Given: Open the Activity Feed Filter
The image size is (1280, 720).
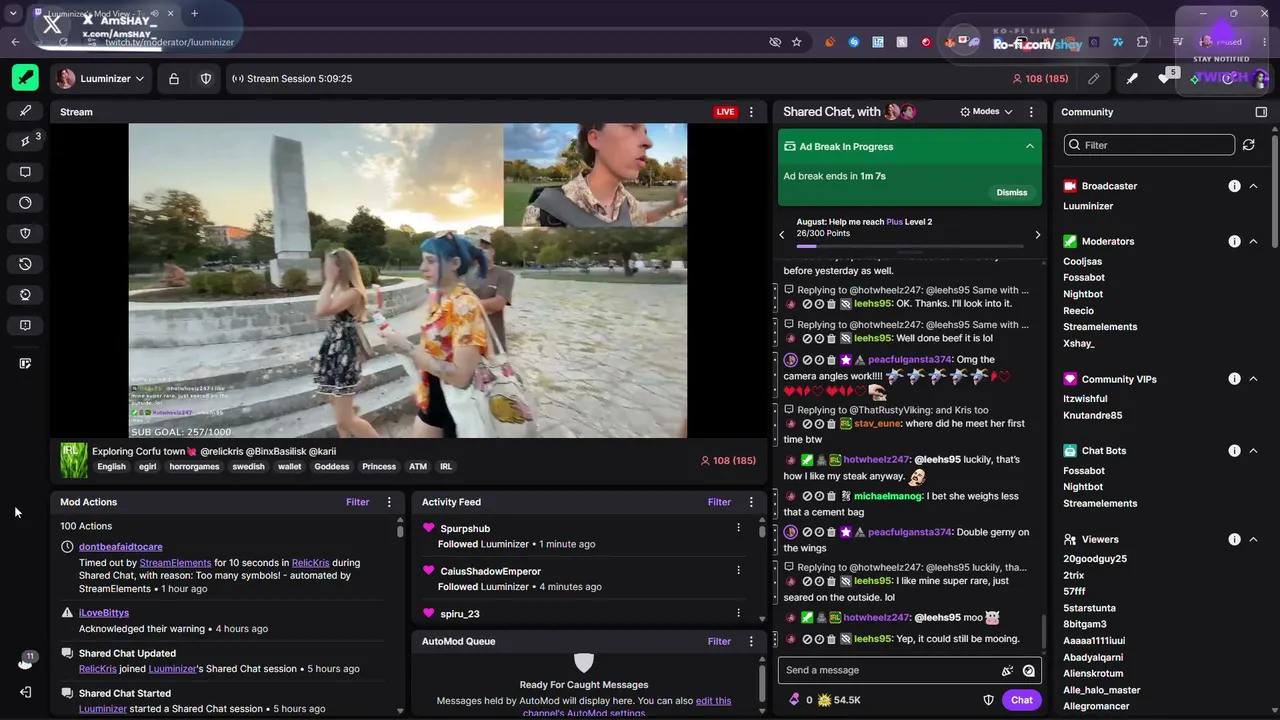Looking at the screenshot, I should pyautogui.click(x=719, y=502).
